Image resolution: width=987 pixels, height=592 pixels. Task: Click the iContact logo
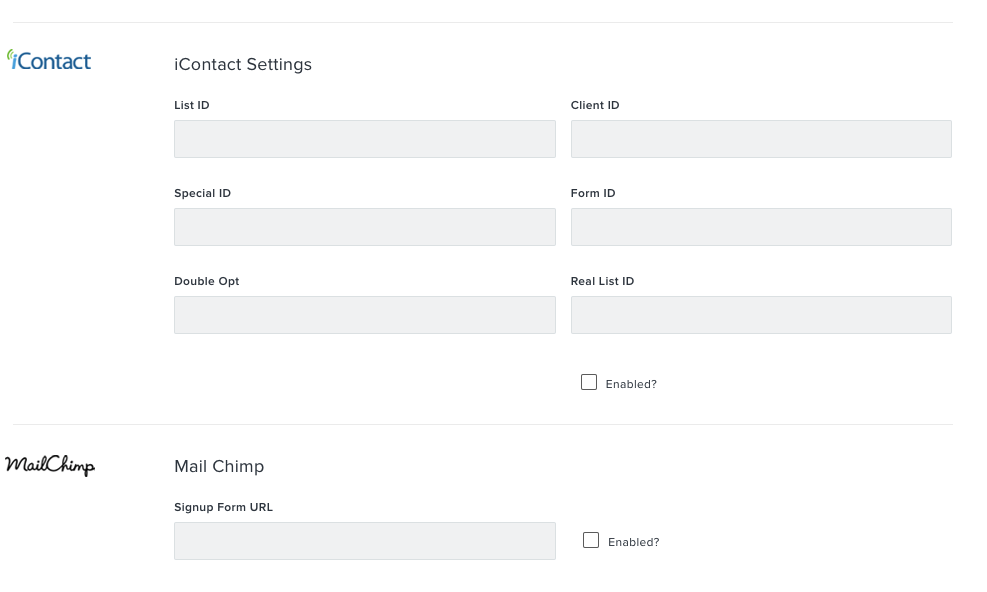(x=49, y=60)
